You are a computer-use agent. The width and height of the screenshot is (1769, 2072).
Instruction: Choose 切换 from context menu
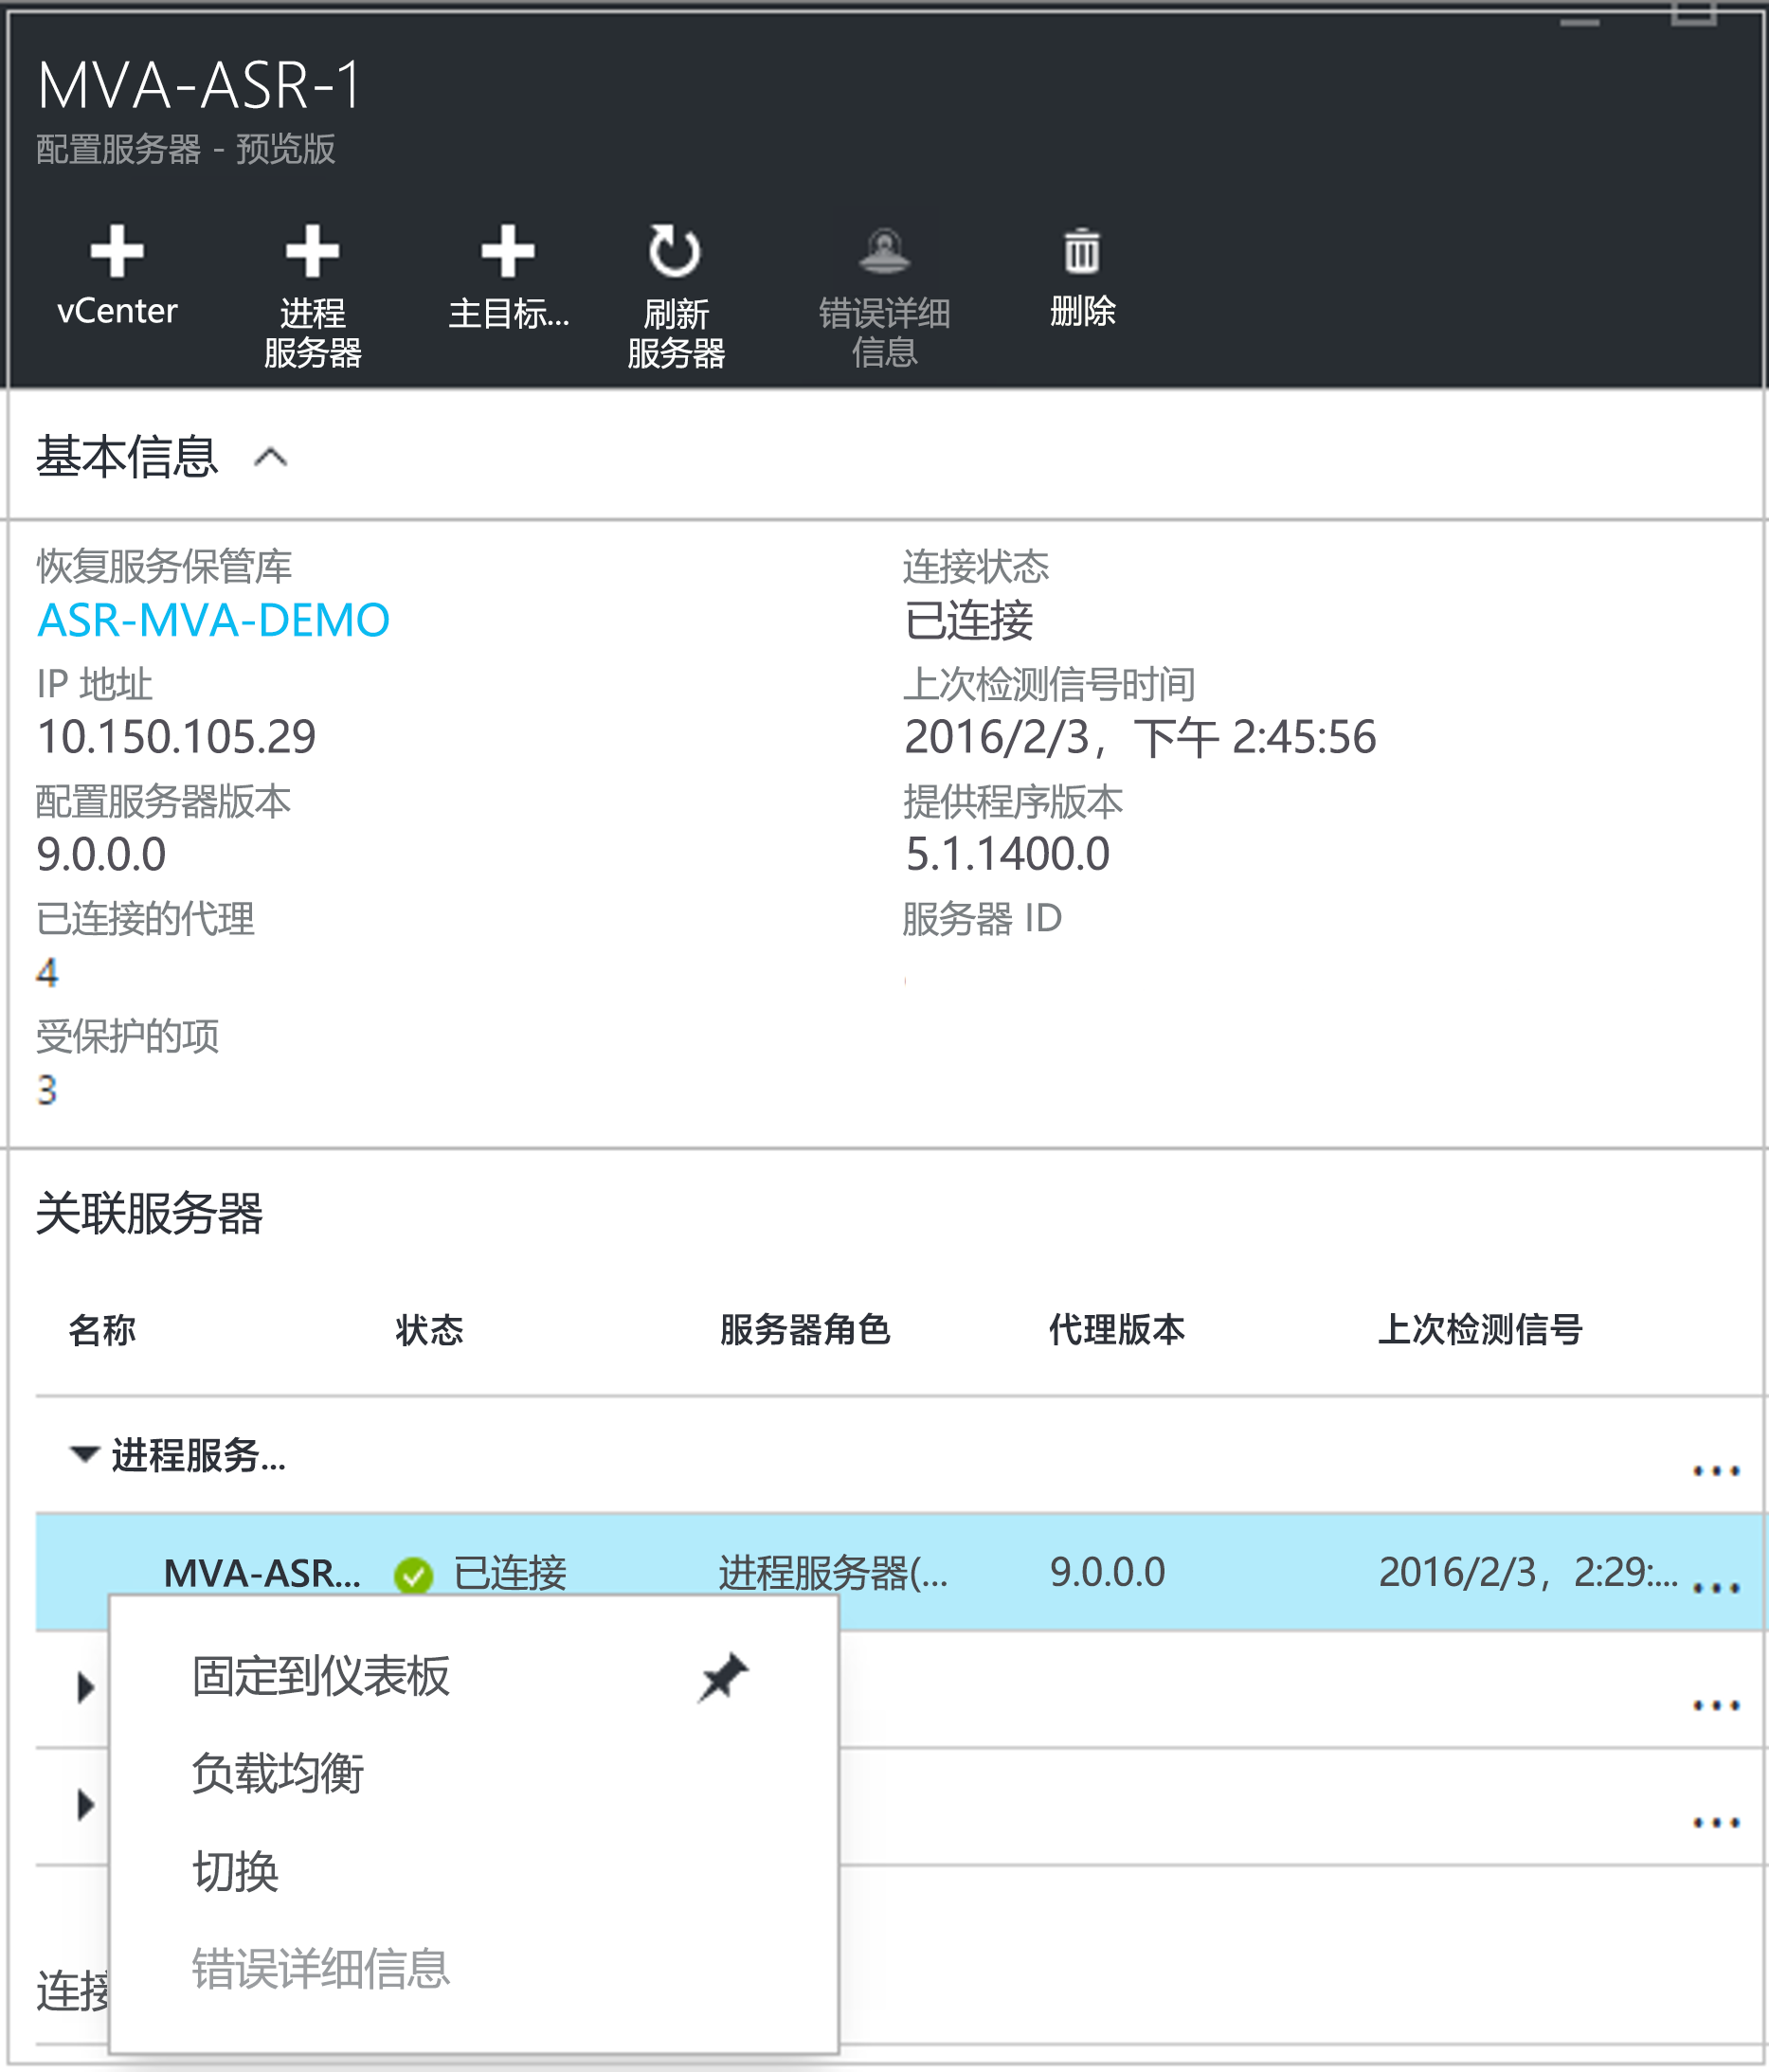[473, 1871]
